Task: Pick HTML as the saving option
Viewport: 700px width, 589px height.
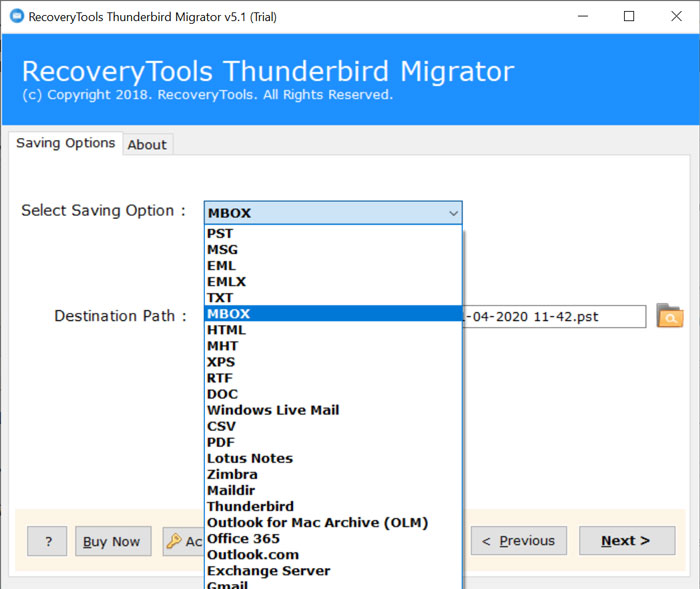Action: pyautogui.click(x=333, y=330)
